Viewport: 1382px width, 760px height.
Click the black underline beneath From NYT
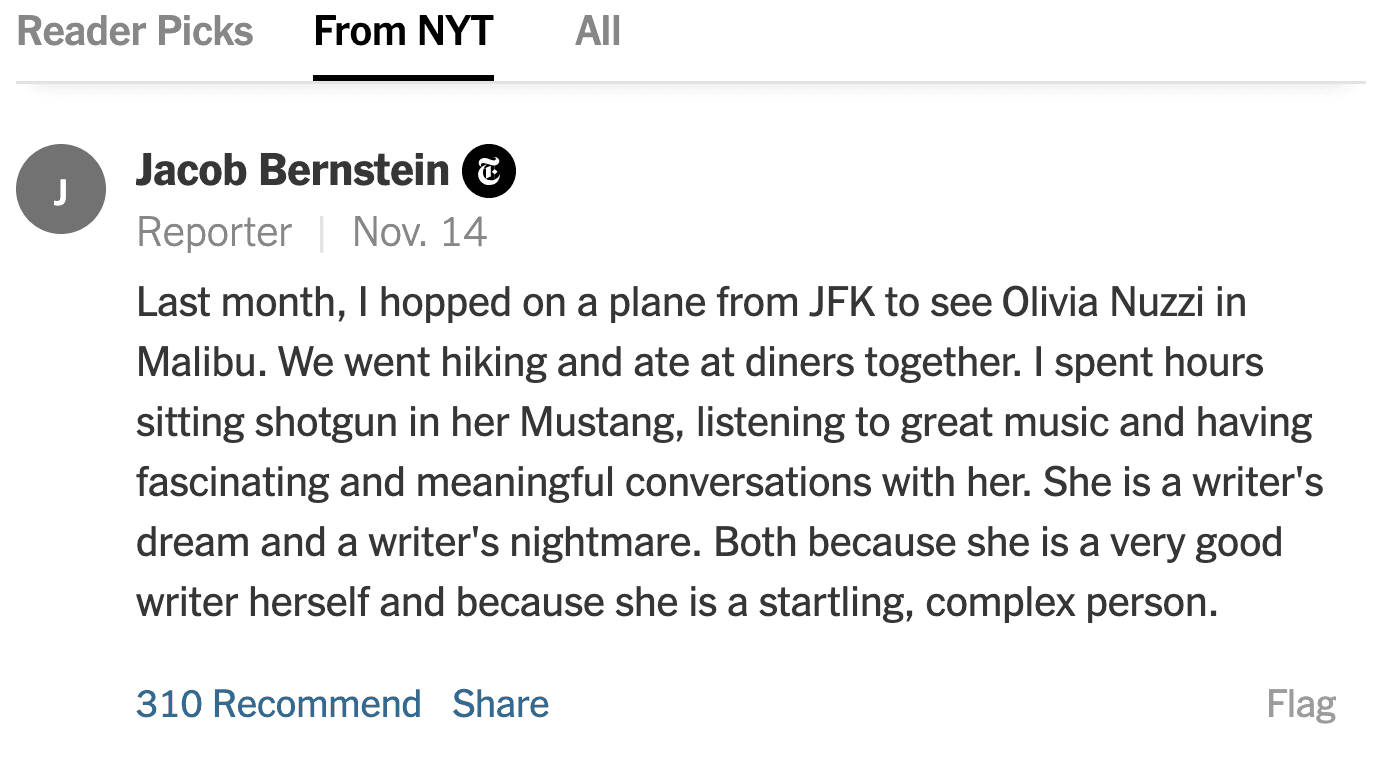point(403,77)
